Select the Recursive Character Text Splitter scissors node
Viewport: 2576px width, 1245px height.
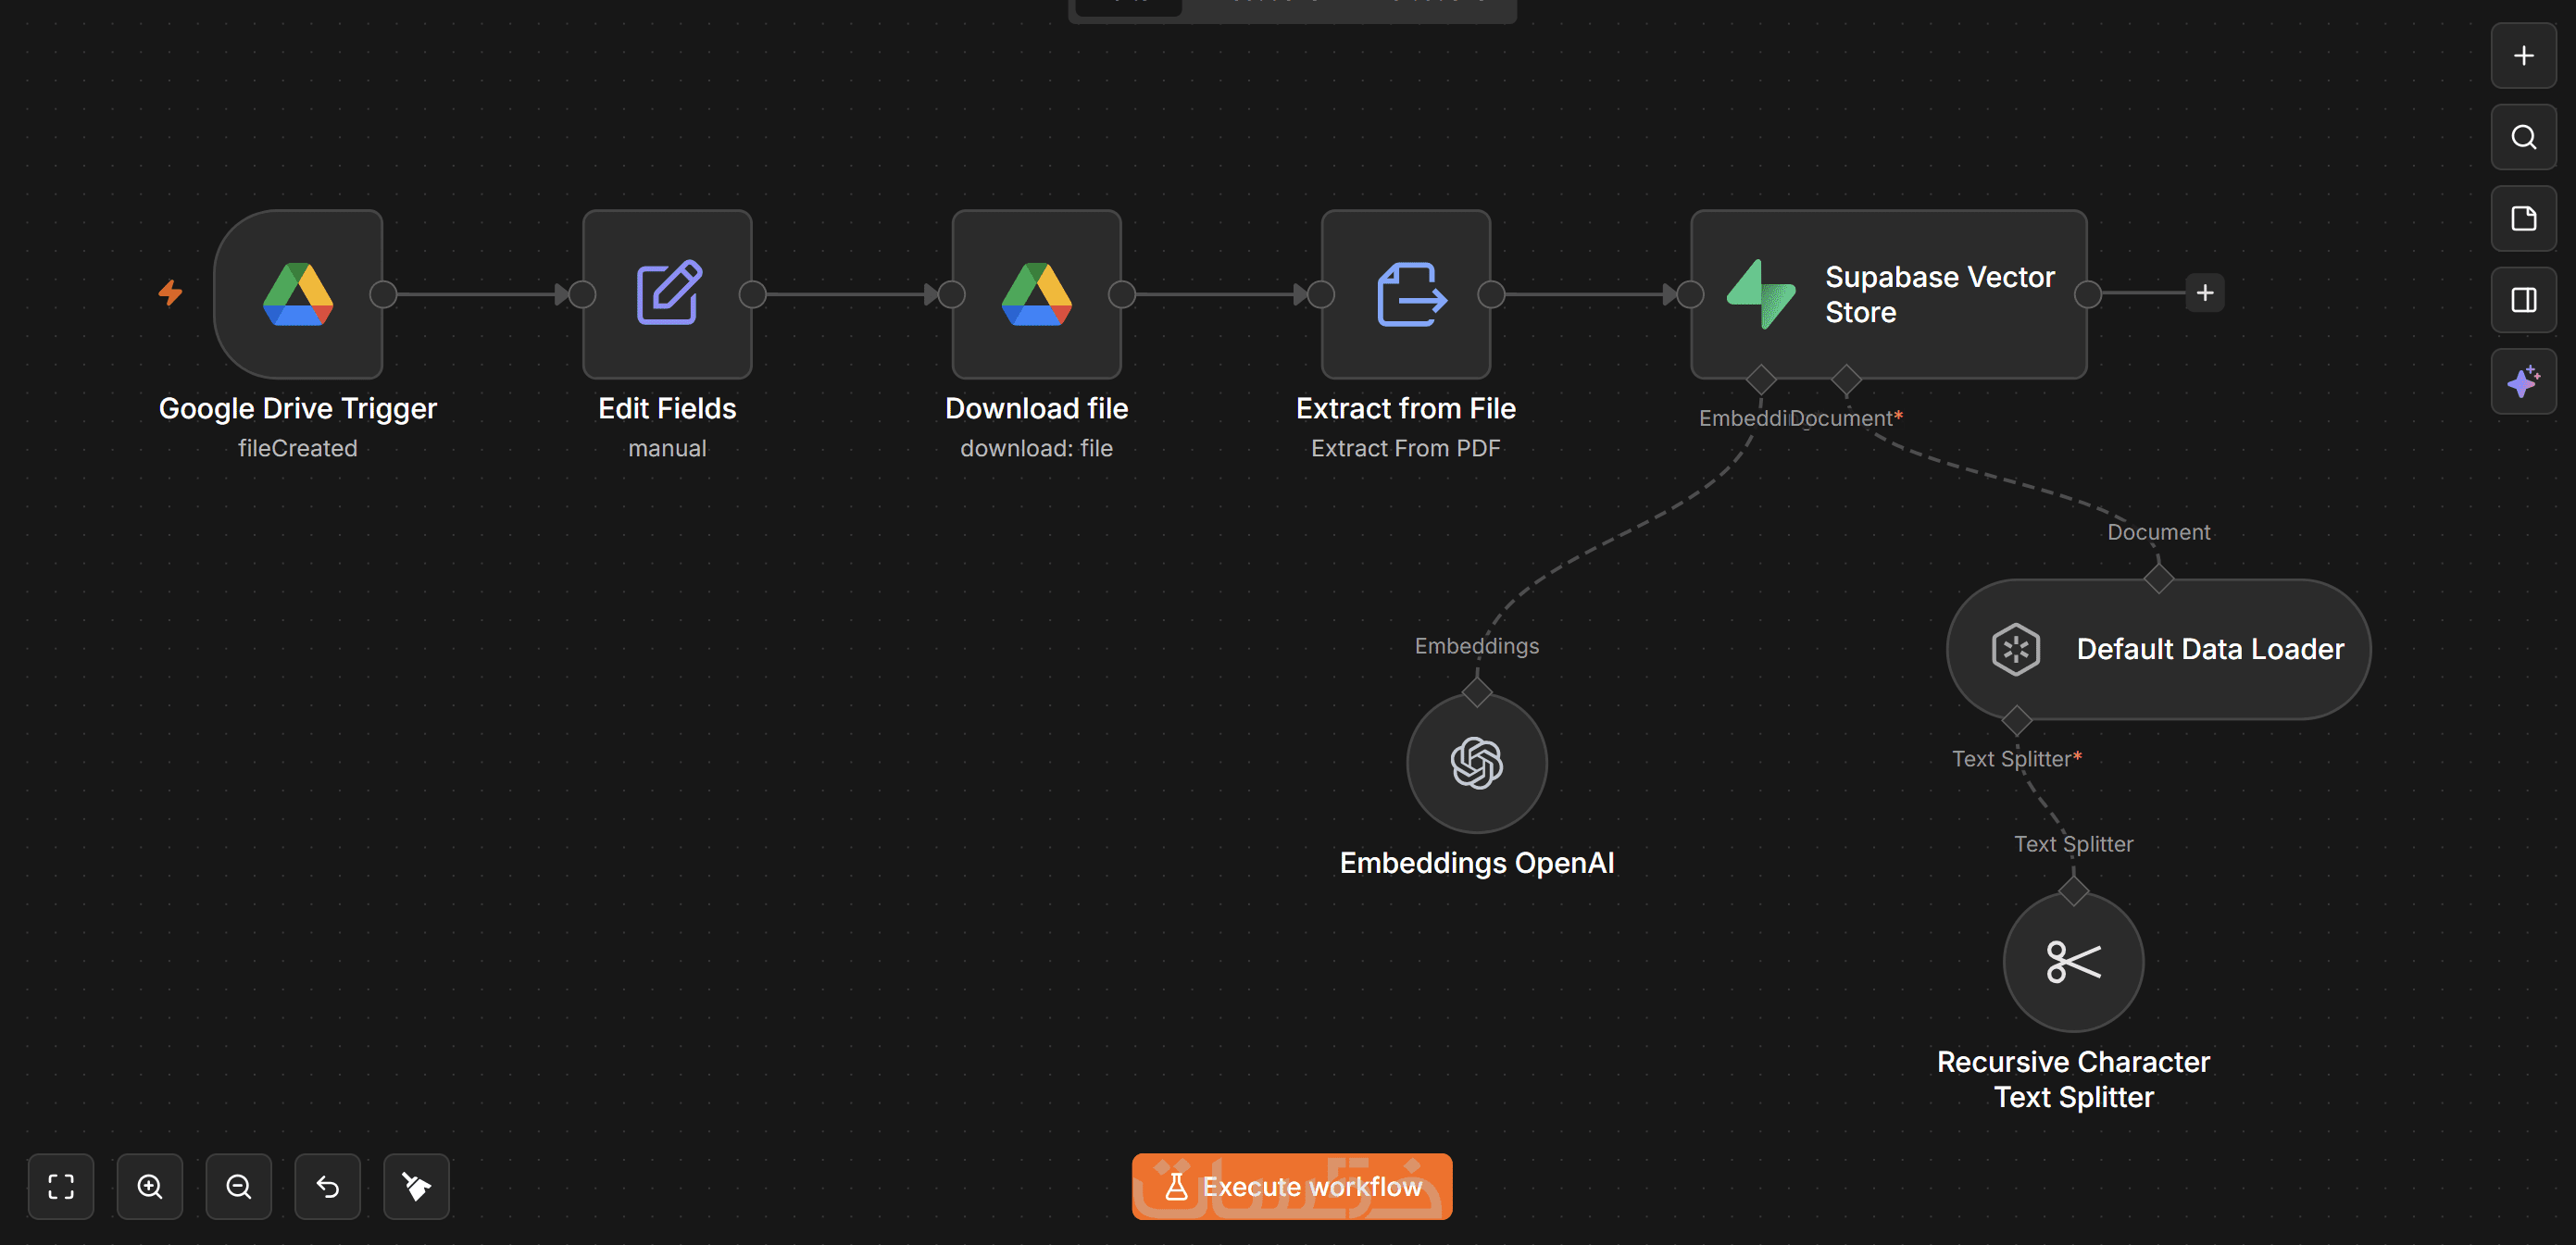(2074, 962)
